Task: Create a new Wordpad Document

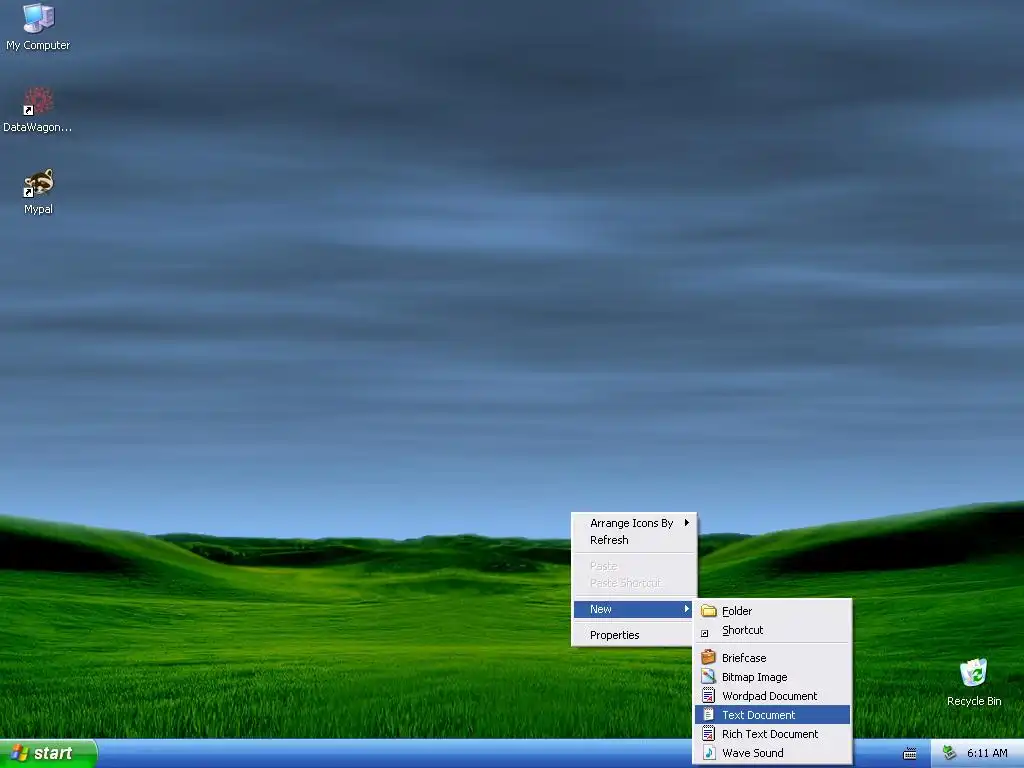Action: pos(773,696)
